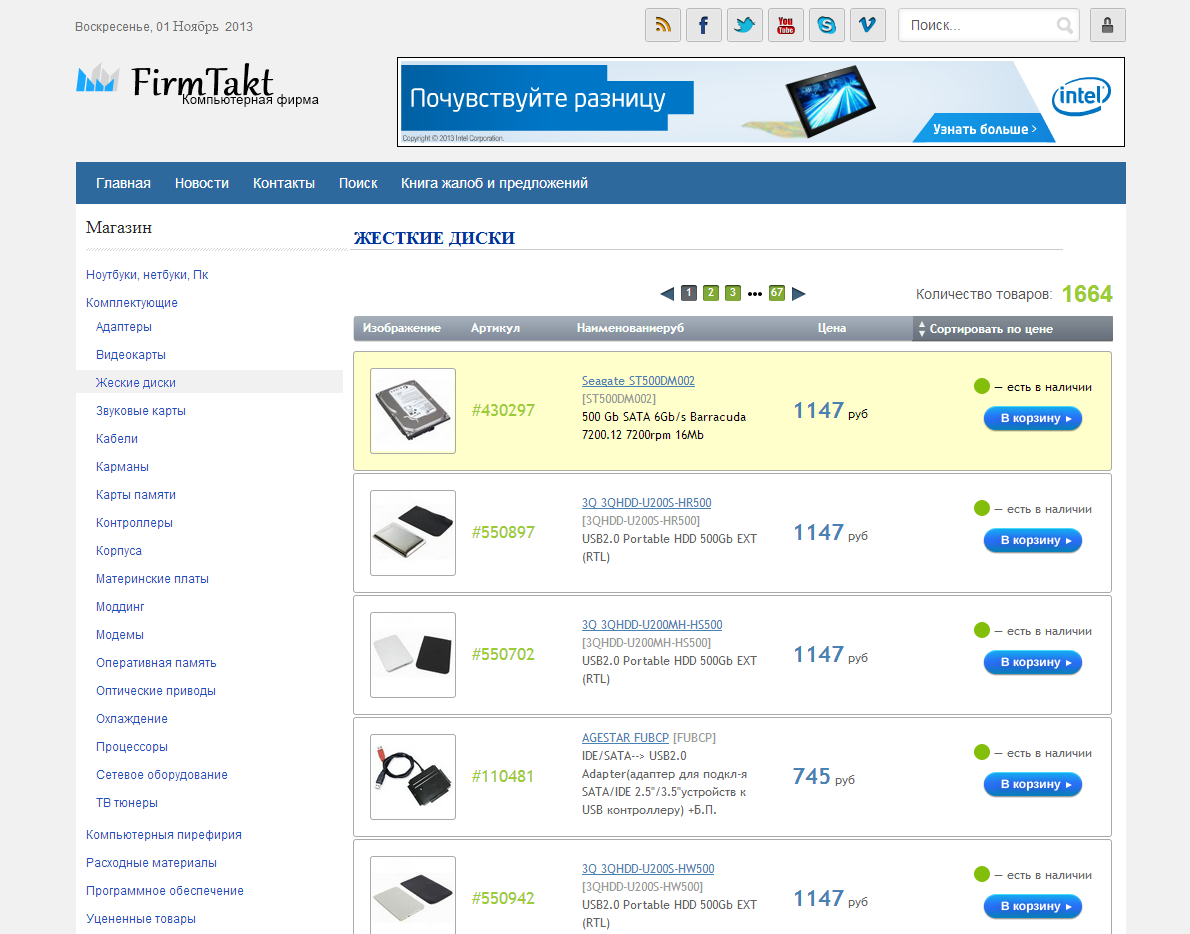Open ТВ тюнеры subcategory
1190x934 pixels.
pos(127,803)
